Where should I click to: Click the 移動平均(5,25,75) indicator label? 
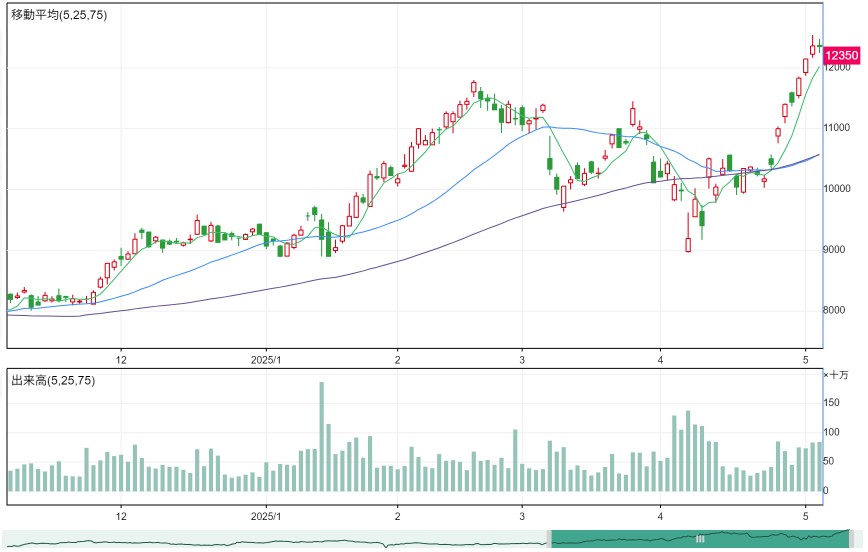pos(59,15)
